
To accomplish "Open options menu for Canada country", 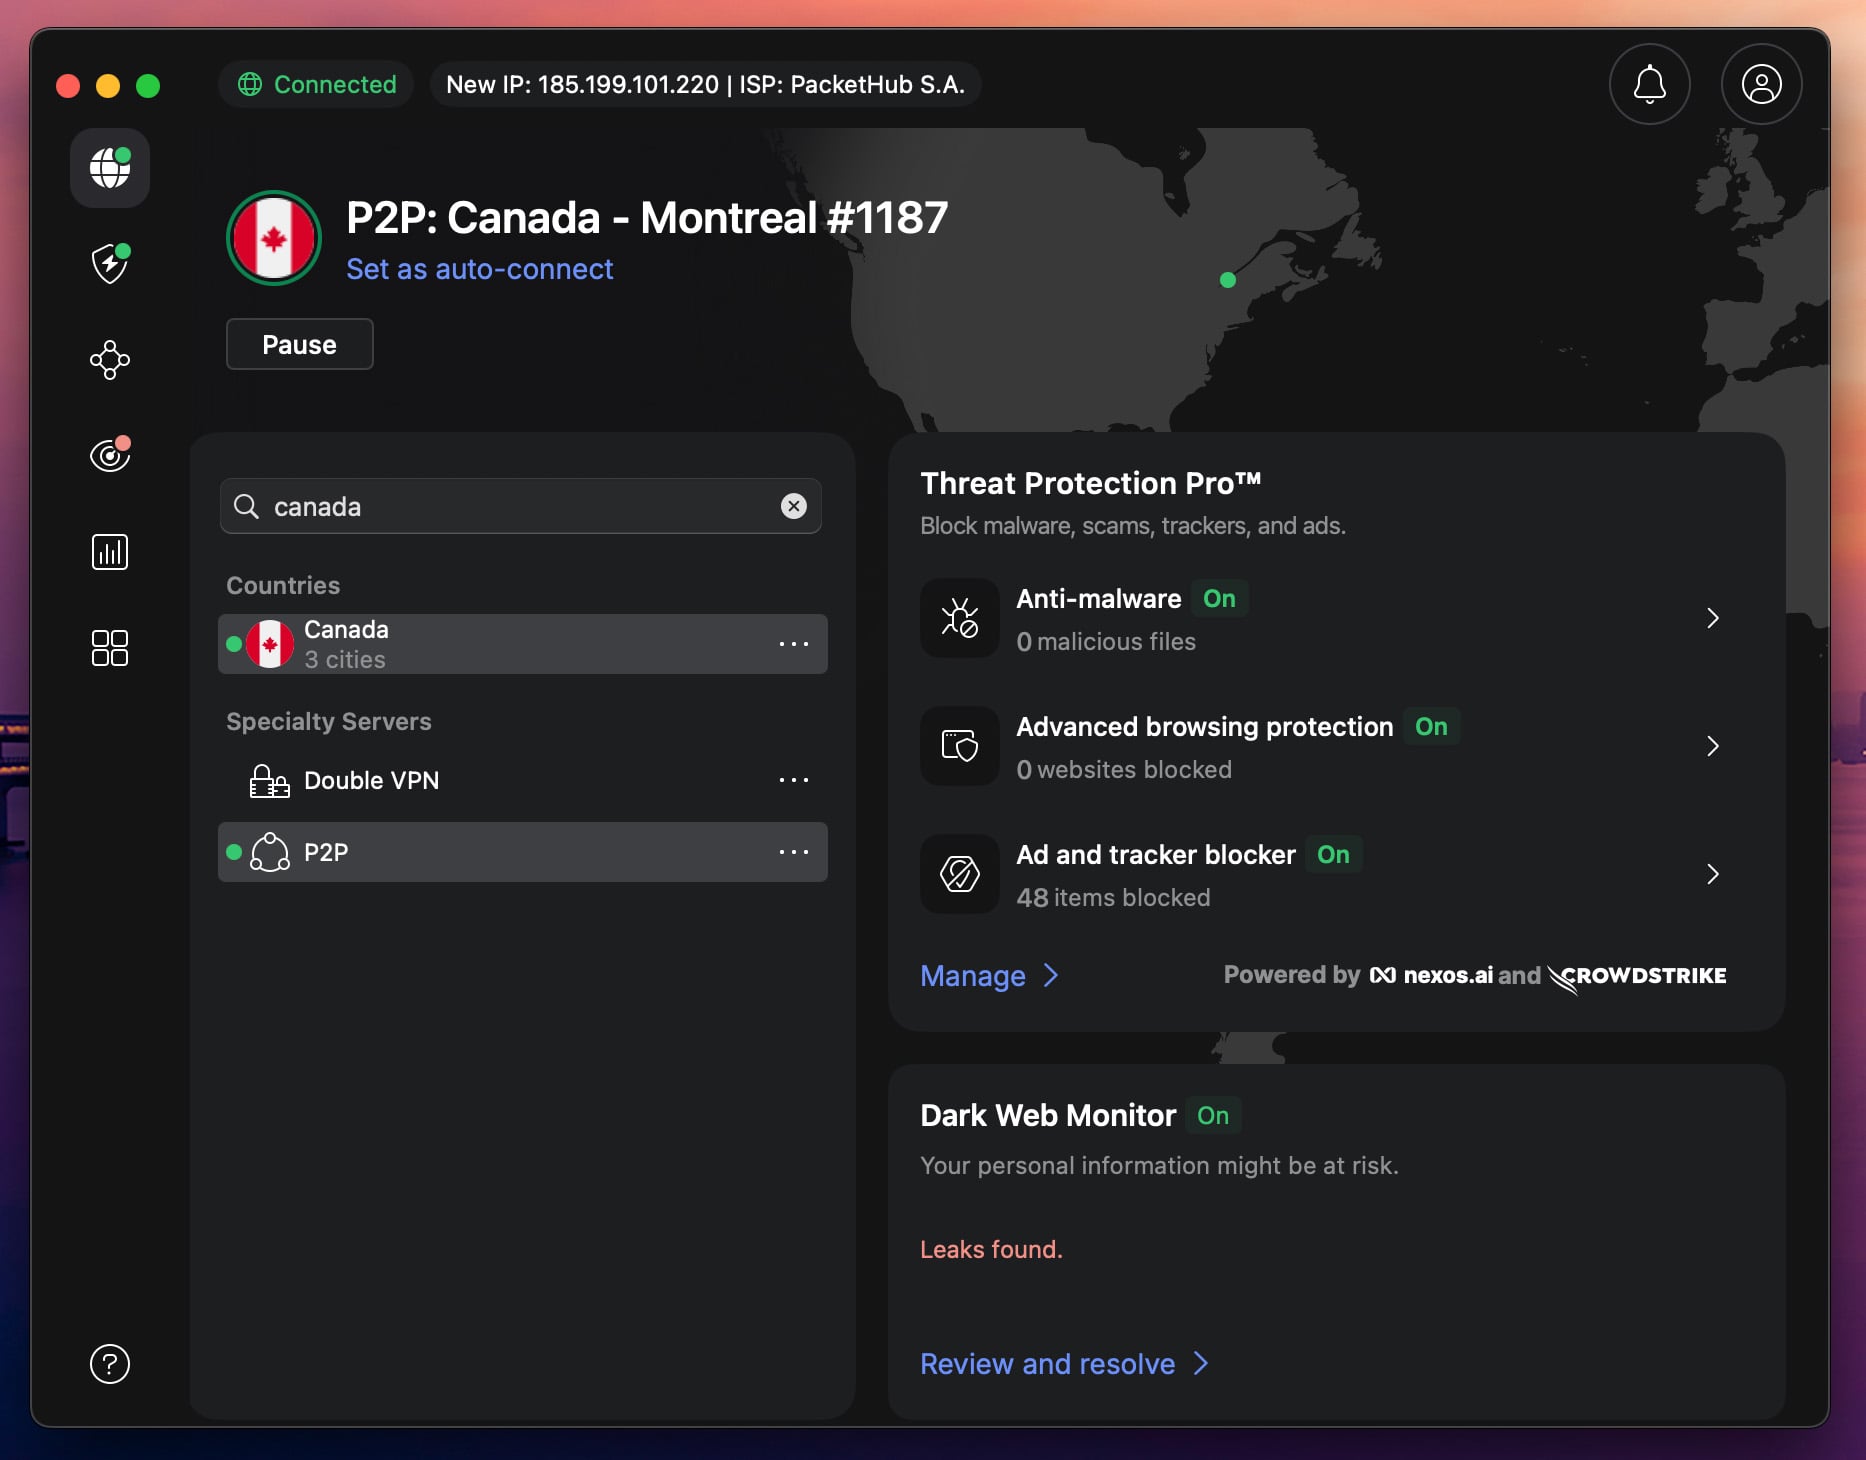I will (793, 644).
